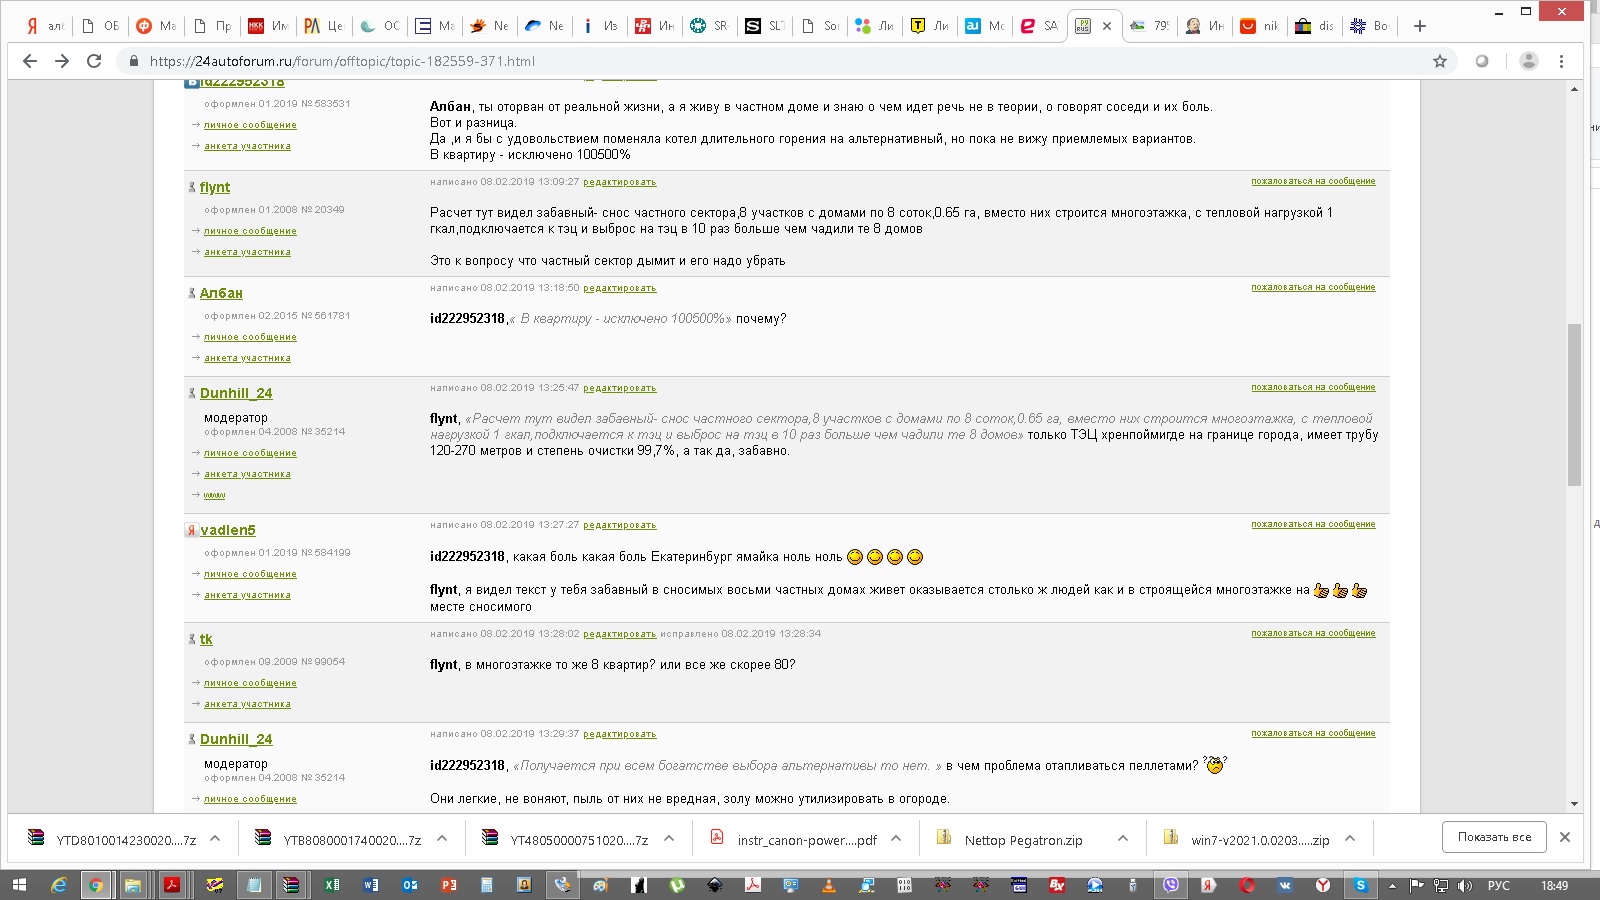Click the scrollbar up arrow
This screenshot has width=1600, height=900.
coord(1574,89)
